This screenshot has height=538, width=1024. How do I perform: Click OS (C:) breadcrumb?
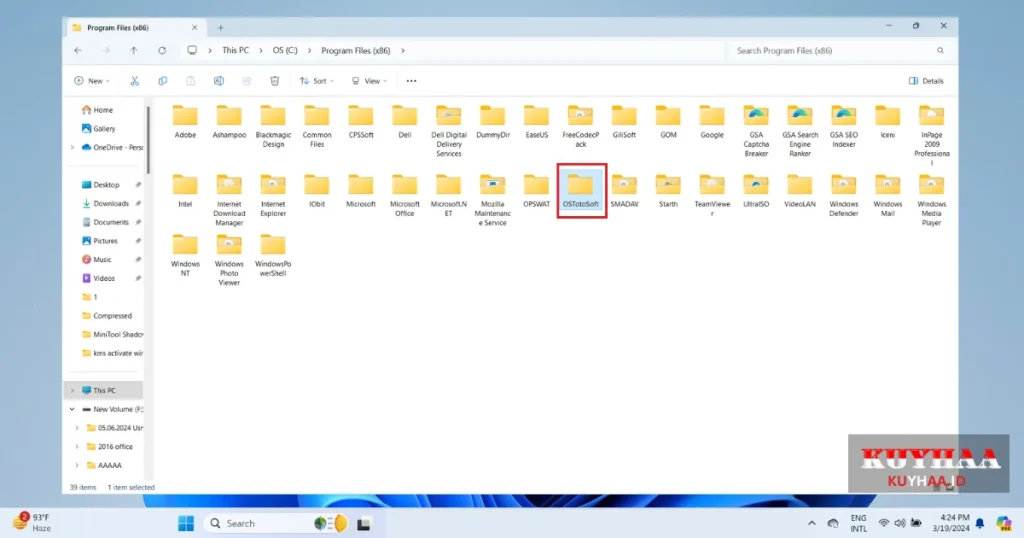coord(285,50)
